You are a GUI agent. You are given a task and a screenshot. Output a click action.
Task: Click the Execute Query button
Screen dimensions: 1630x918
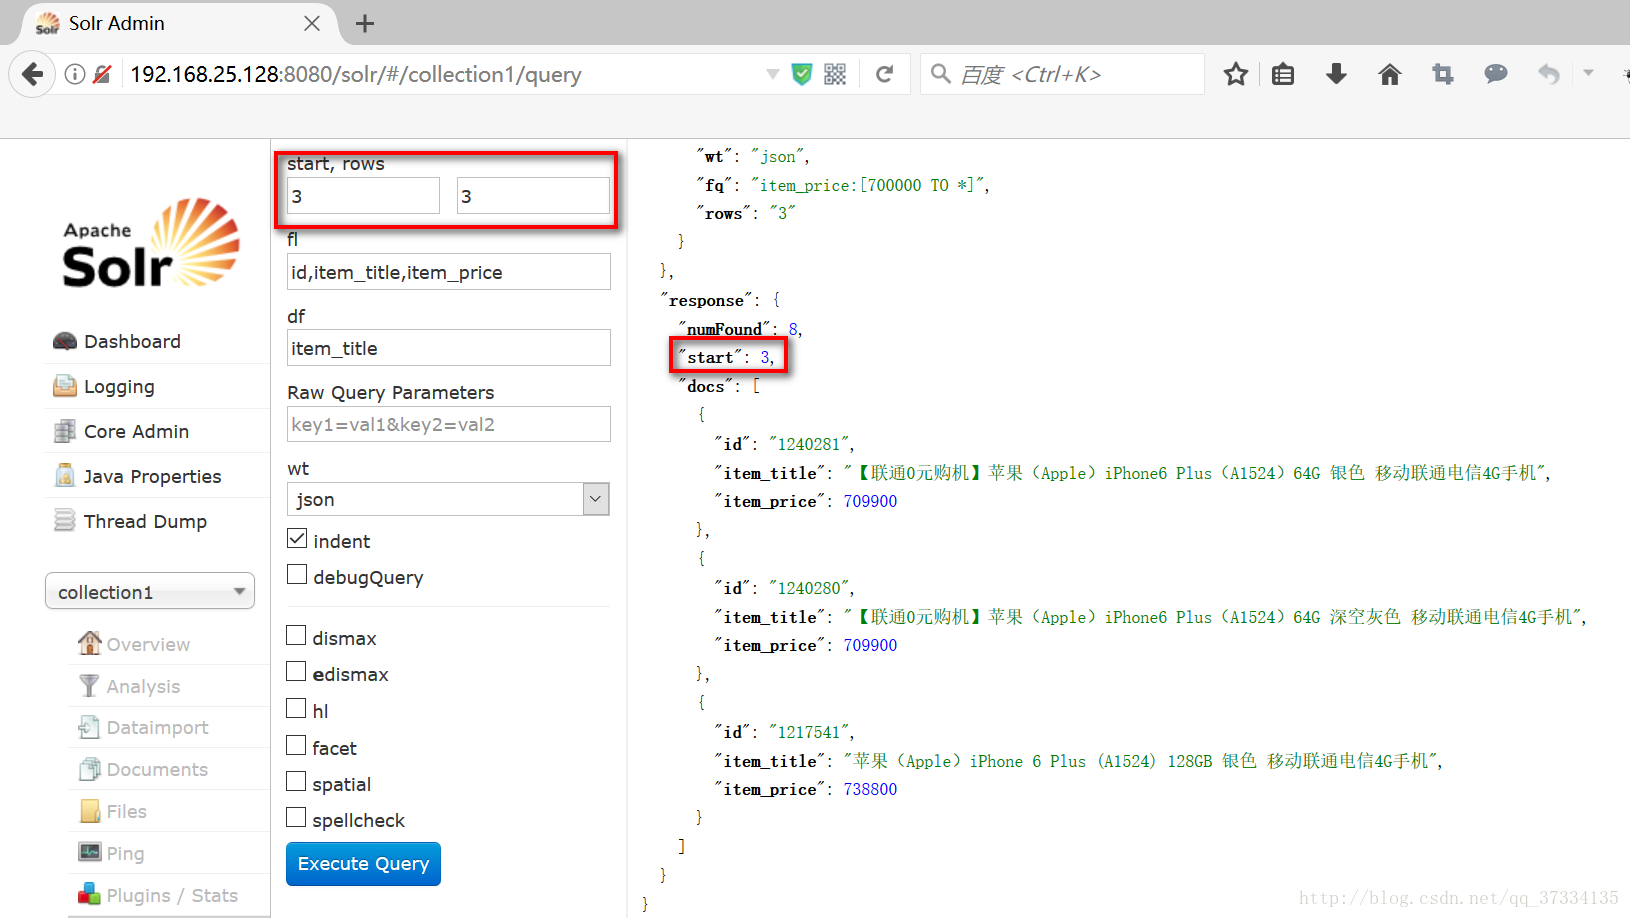[363, 864]
